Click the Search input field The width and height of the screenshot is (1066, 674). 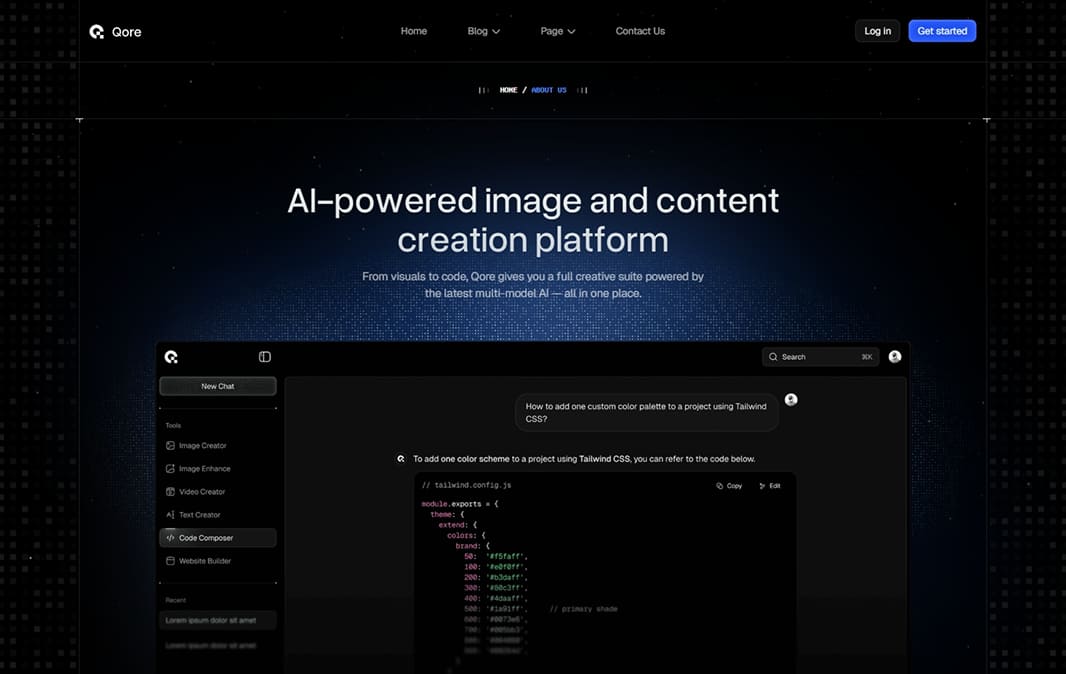click(x=820, y=357)
